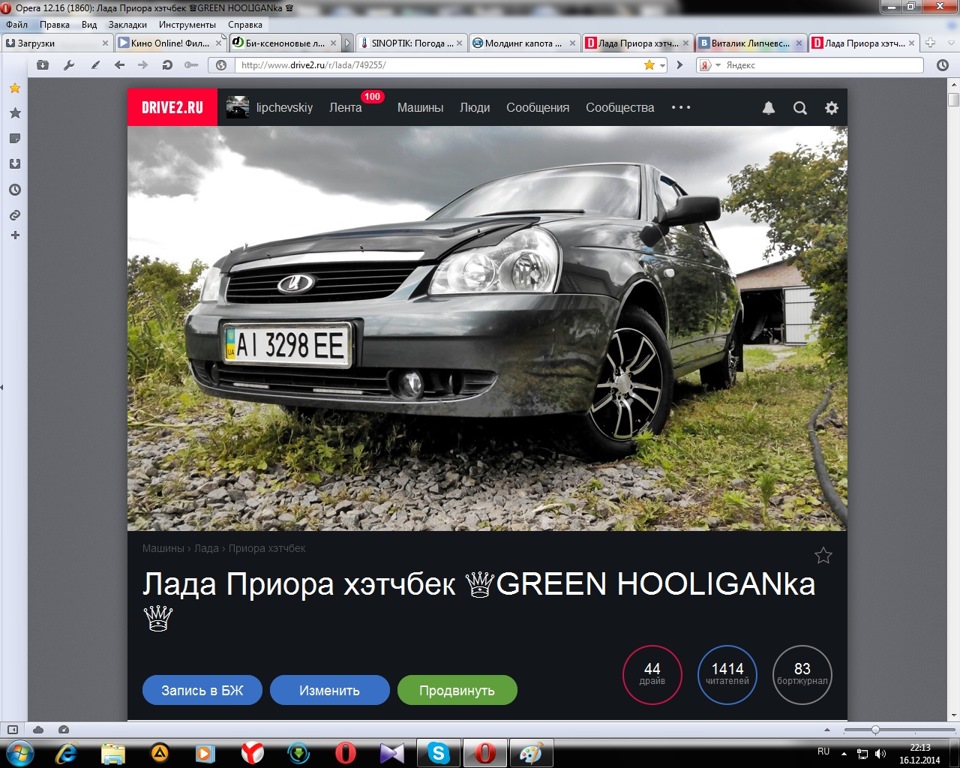This screenshot has width=960, height=768.
Task: Add a new panel with plus icon
Action: click(x=15, y=235)
